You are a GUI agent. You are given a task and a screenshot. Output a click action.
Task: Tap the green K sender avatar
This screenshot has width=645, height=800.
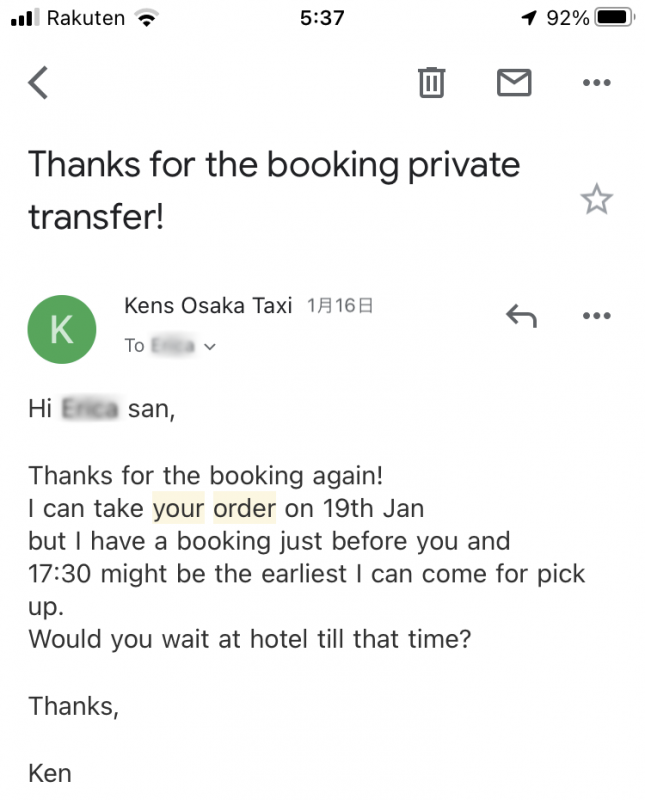coord(62,329)
